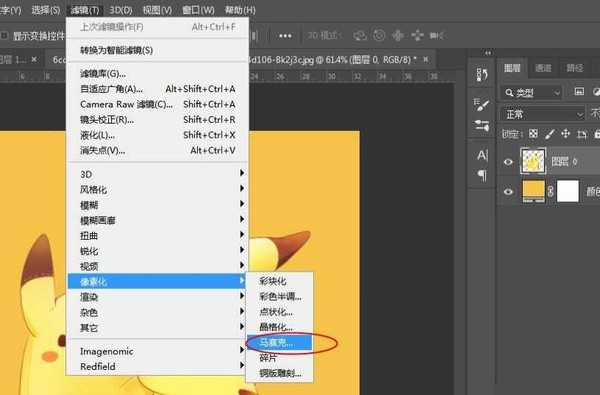
Task: Expand the 模糊画廊 submenu
Action: [157, 220]
